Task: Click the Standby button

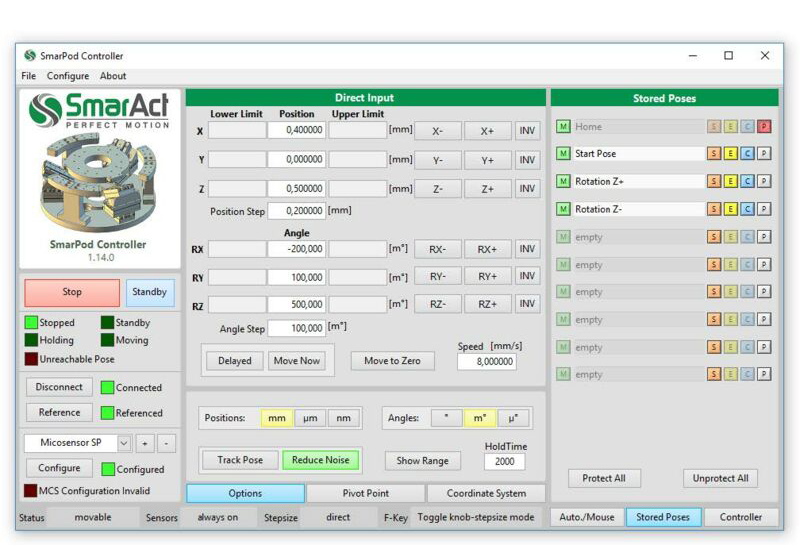Action: pos(149,292)
